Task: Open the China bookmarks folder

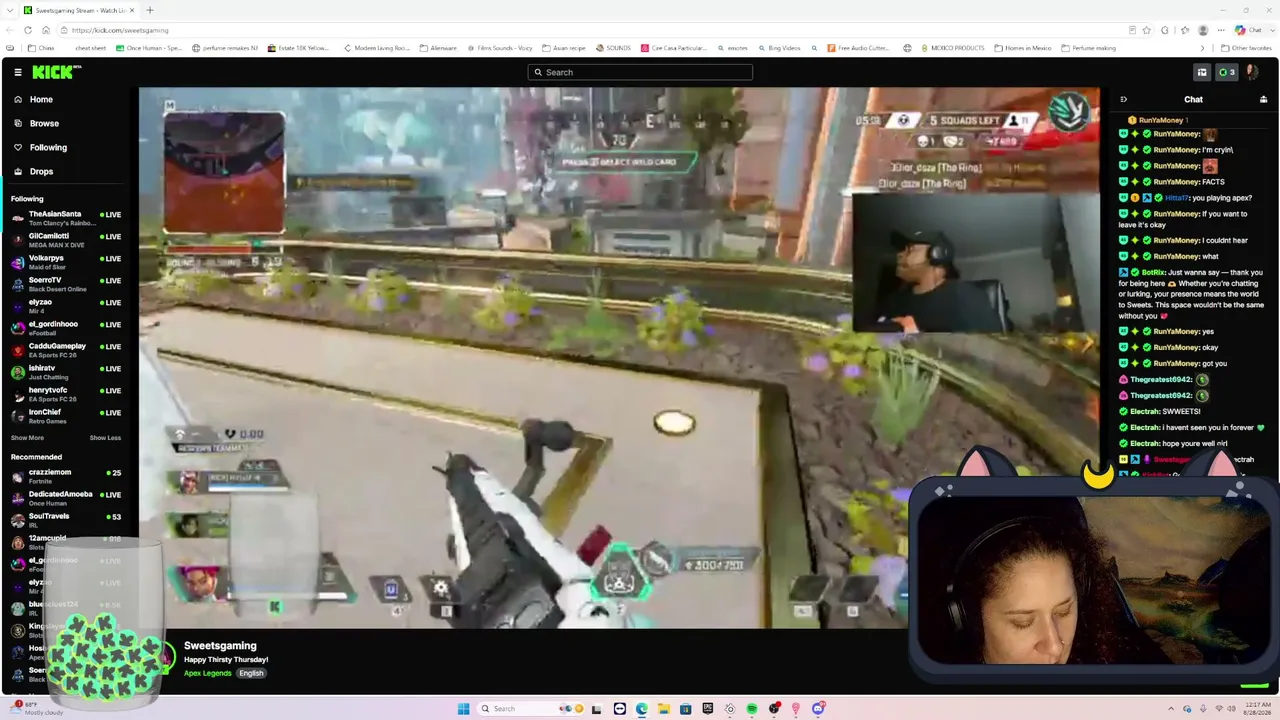Action: (42, 48)
